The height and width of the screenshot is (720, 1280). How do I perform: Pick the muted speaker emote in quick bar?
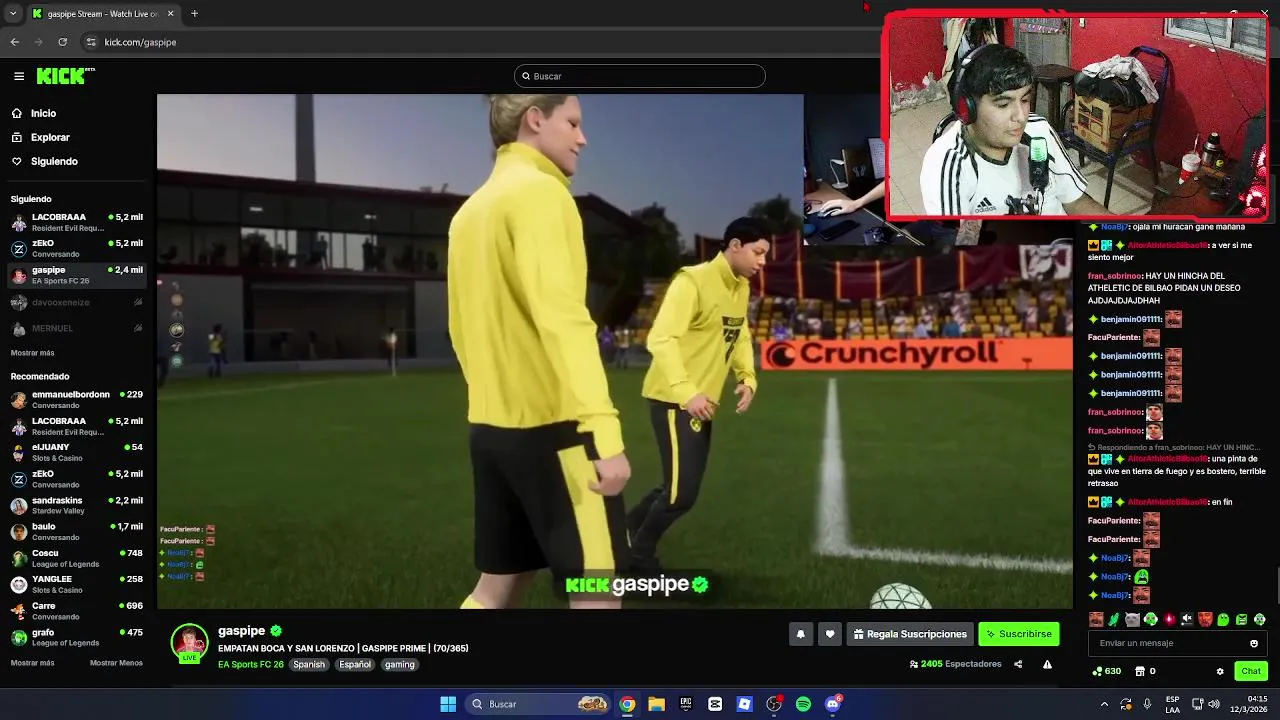1186,619
